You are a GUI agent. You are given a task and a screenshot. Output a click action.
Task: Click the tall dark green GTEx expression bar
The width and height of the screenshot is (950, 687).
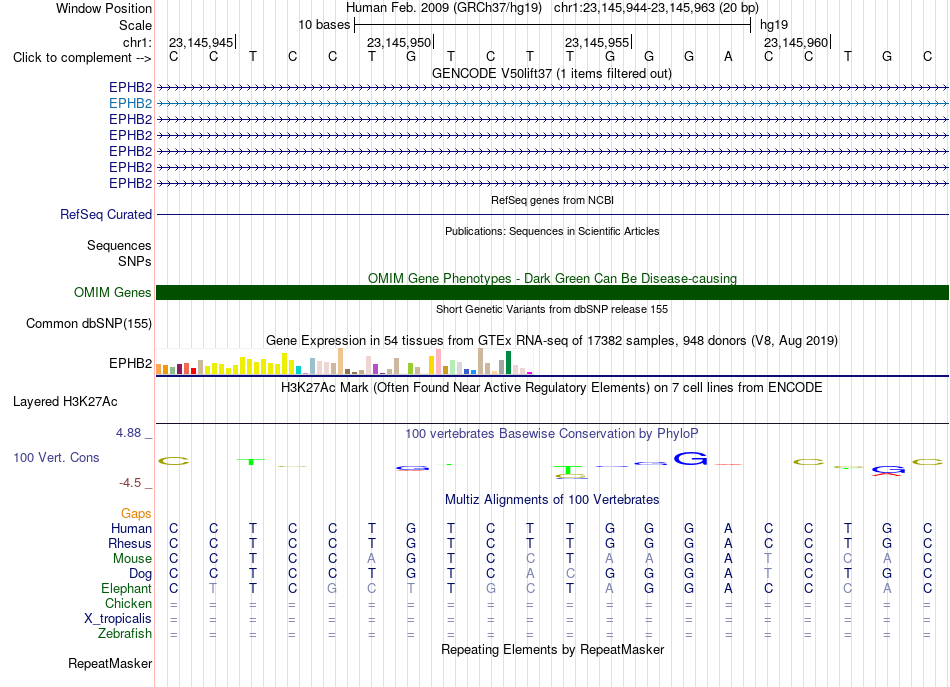[508, 362]
